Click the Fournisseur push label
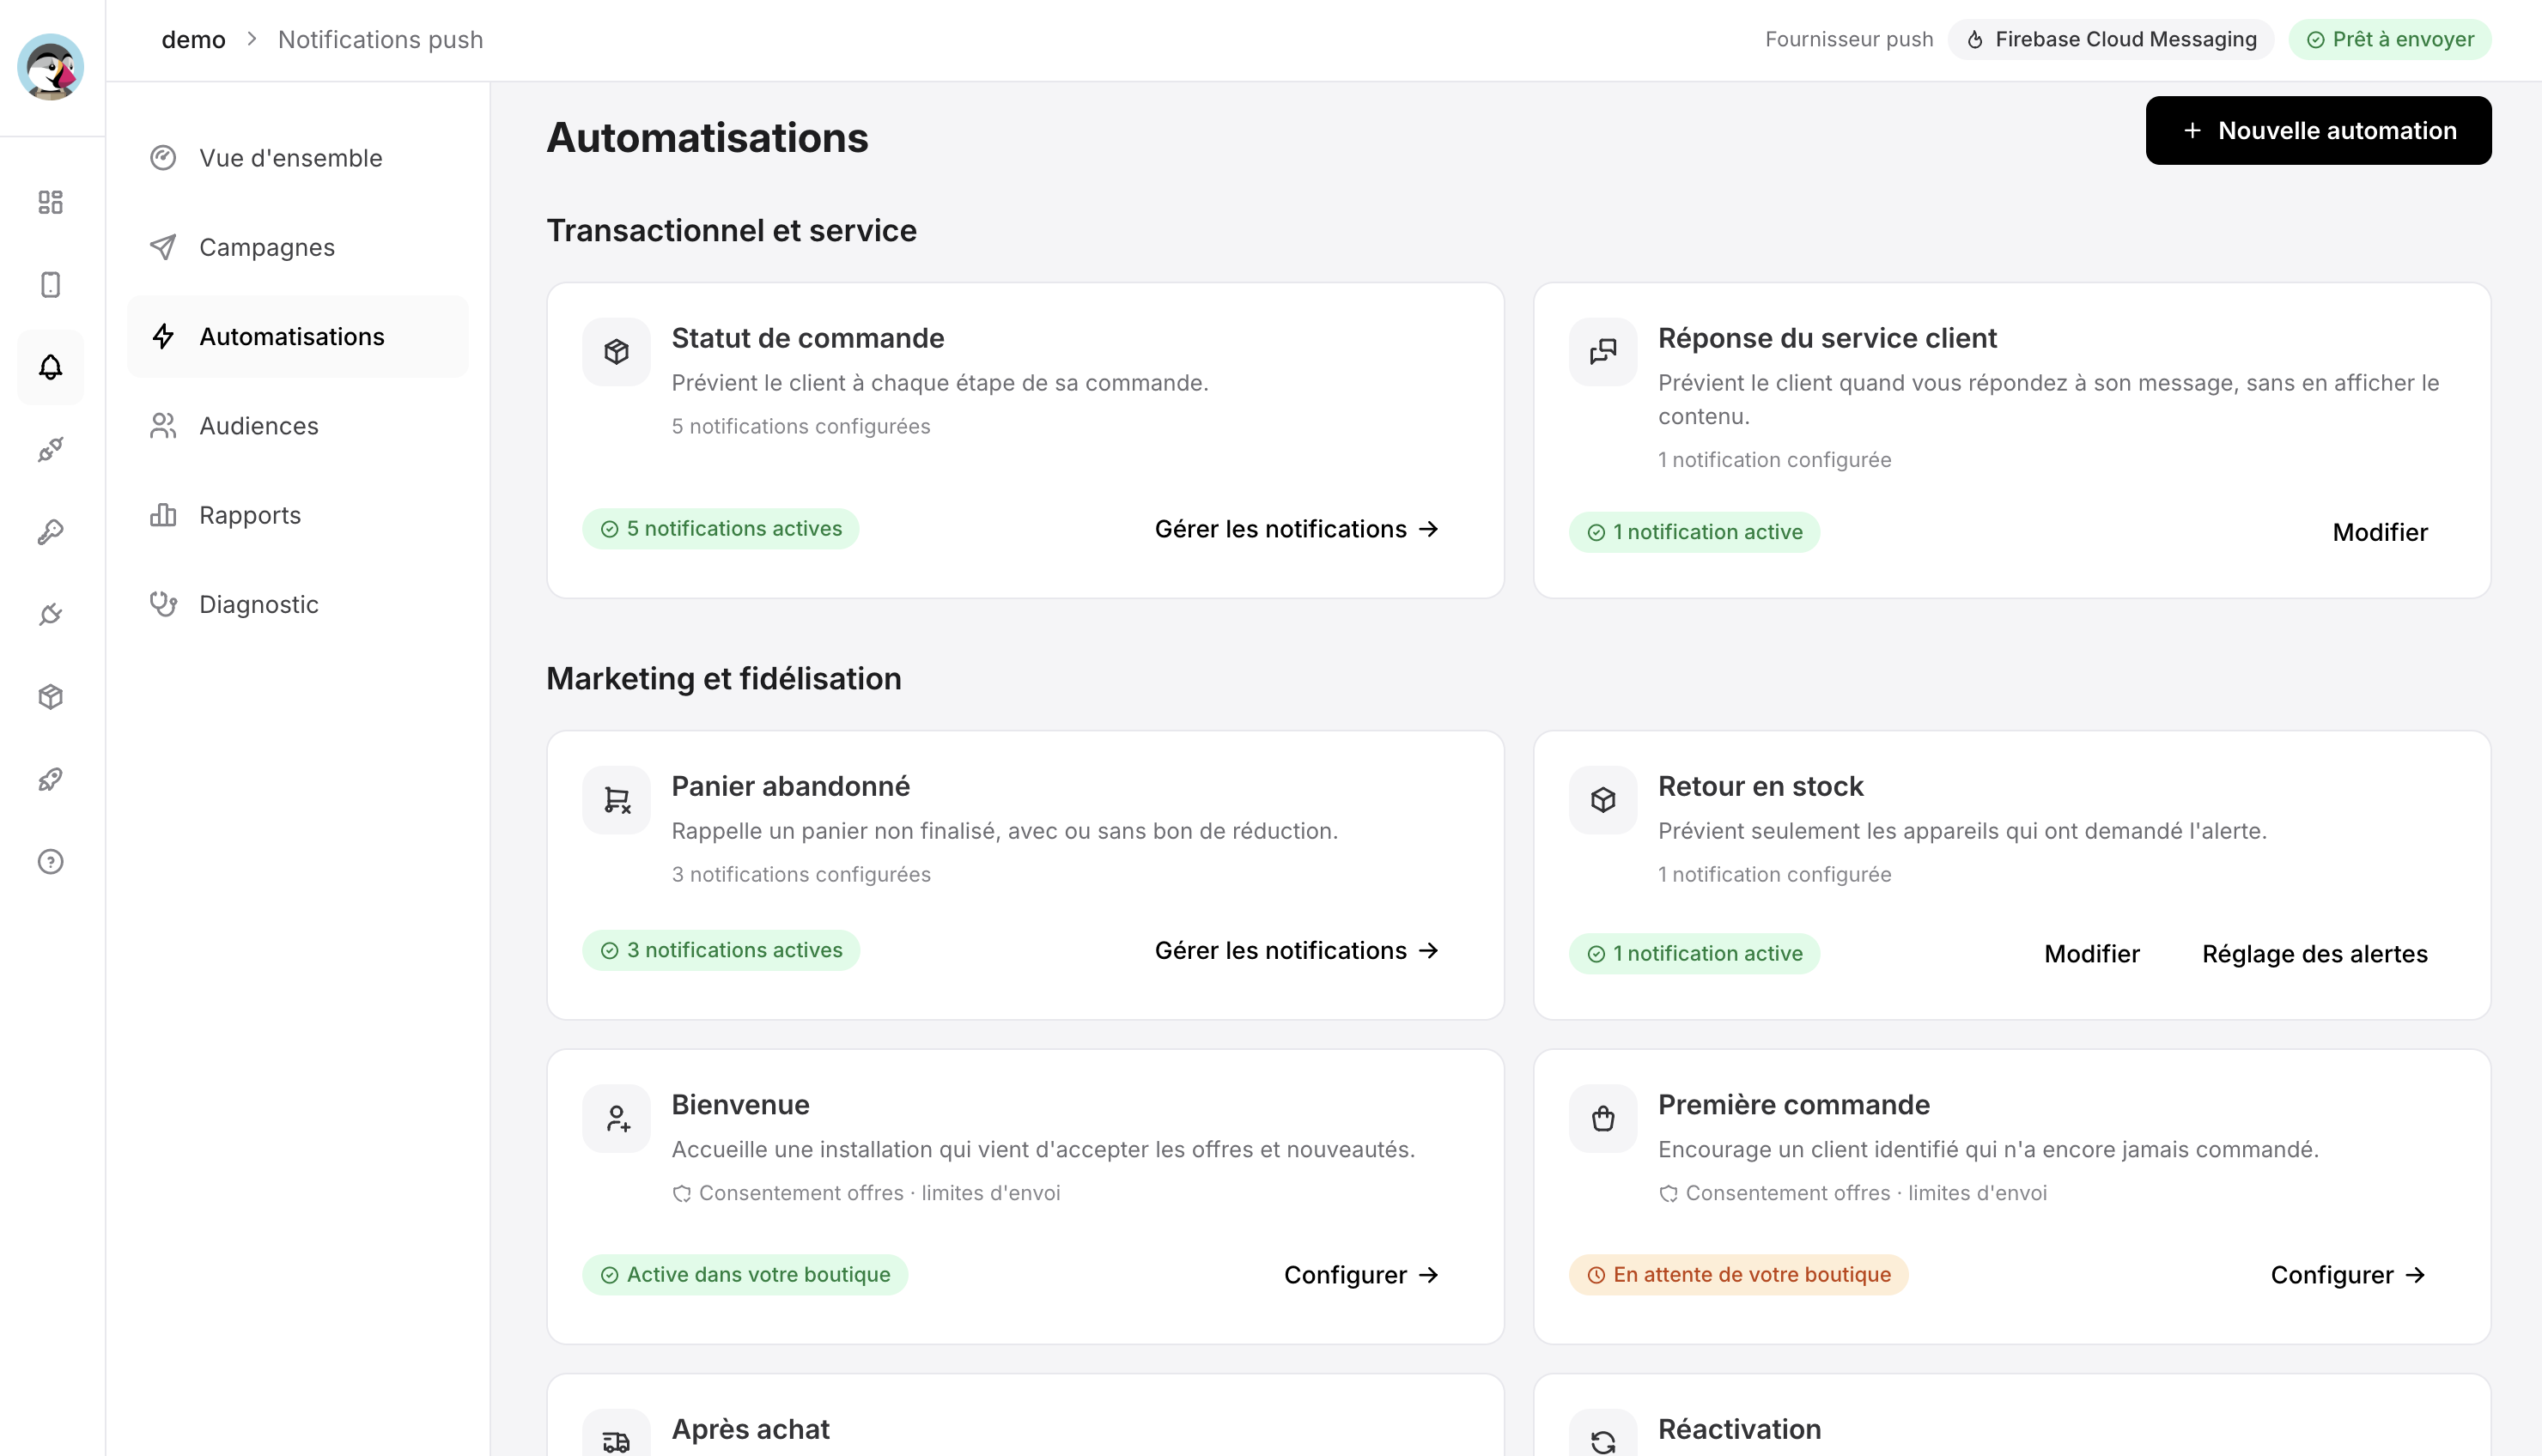Screen dimensions: 2542x1456 coord(1849,40)
